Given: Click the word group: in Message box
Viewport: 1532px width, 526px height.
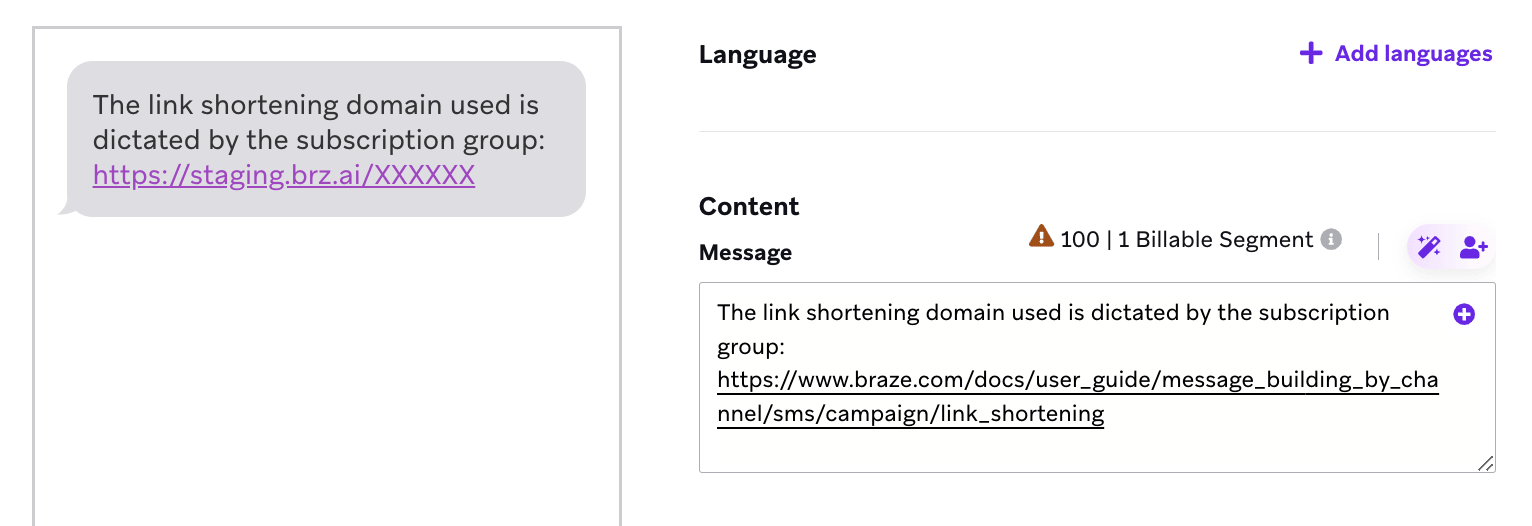Looking at the screenshot, I should tap(751, 347).
